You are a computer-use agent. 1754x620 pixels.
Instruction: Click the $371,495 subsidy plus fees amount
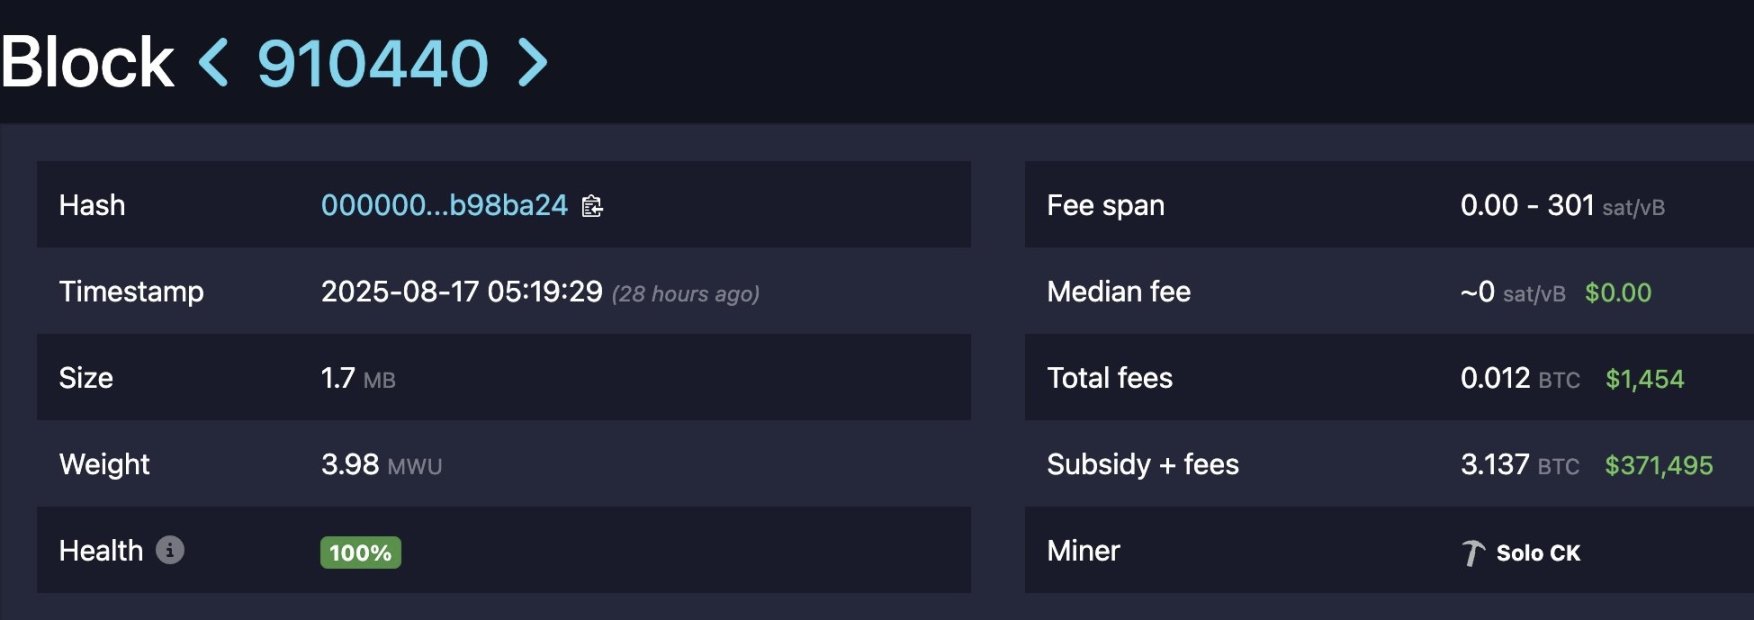pos(1658,465)
